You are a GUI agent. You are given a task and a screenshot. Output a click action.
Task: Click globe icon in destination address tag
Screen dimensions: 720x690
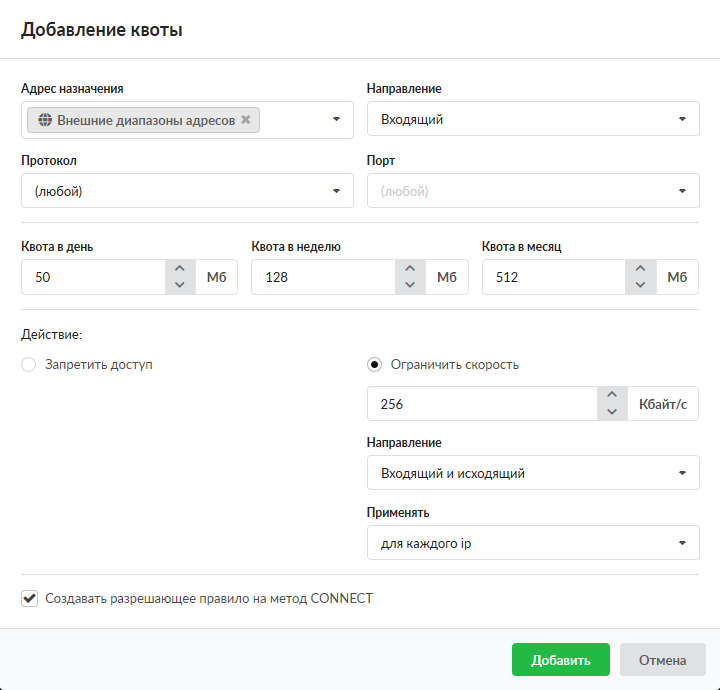pos(45,120)
